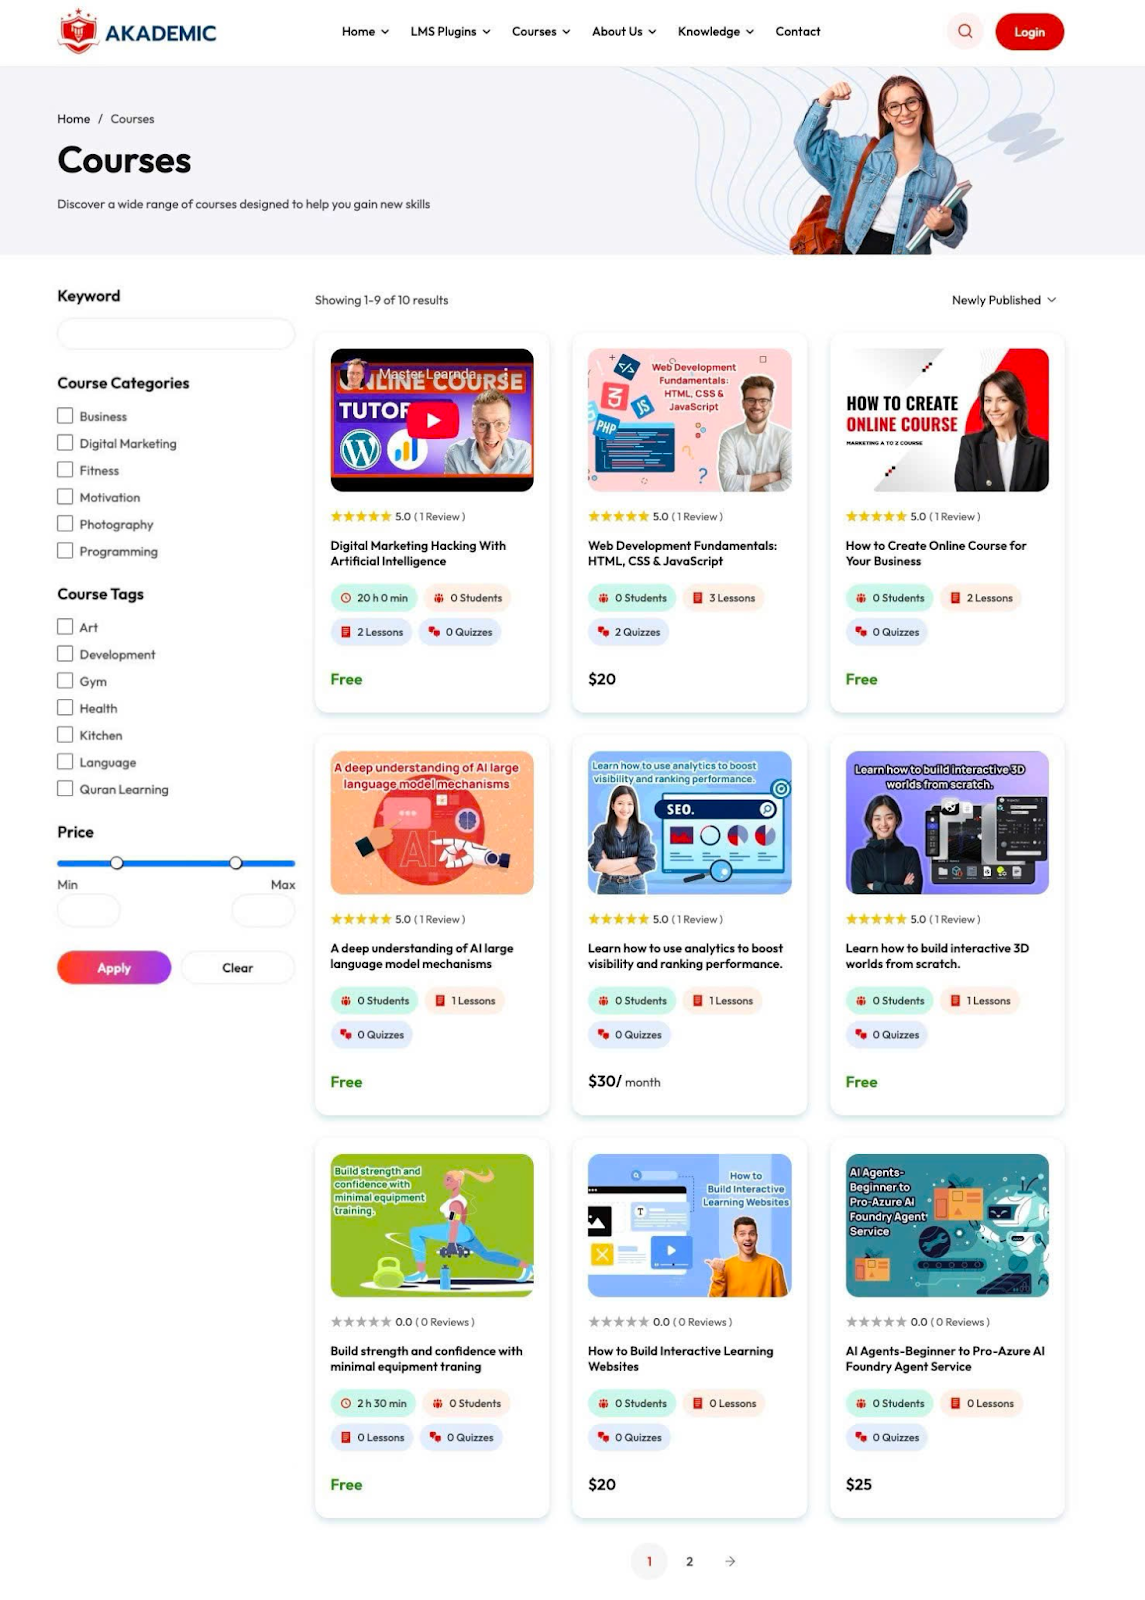Expand the Knowledge navigation dropdown
1145x1600 pixels.
[x=715, y=32]
